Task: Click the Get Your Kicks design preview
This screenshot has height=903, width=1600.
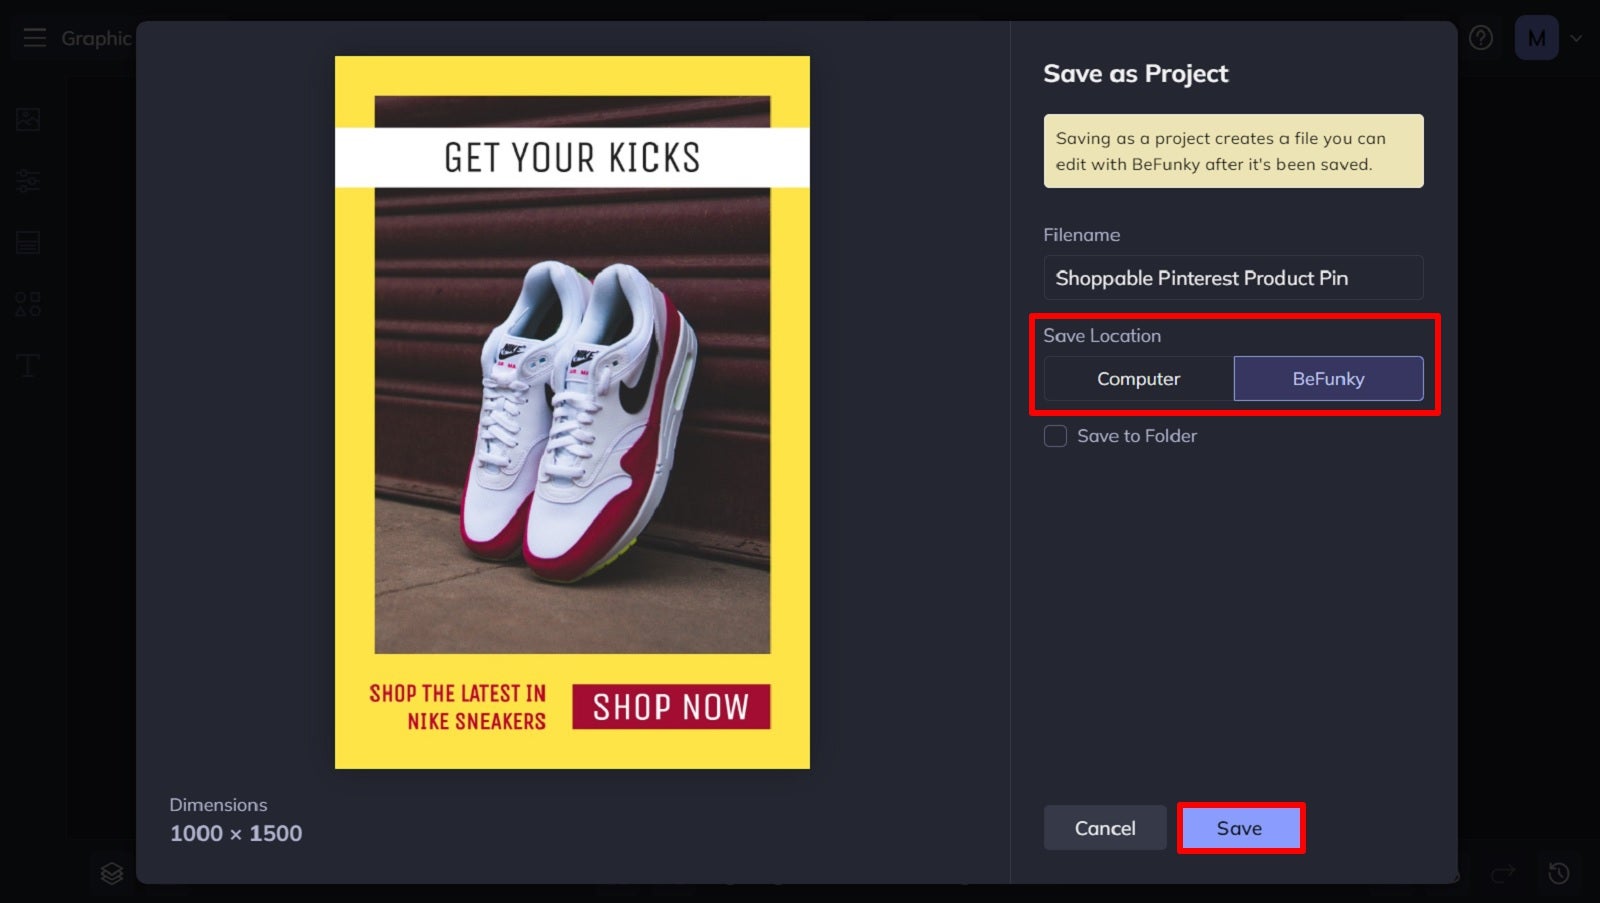Action: click(x=571, y=411)
